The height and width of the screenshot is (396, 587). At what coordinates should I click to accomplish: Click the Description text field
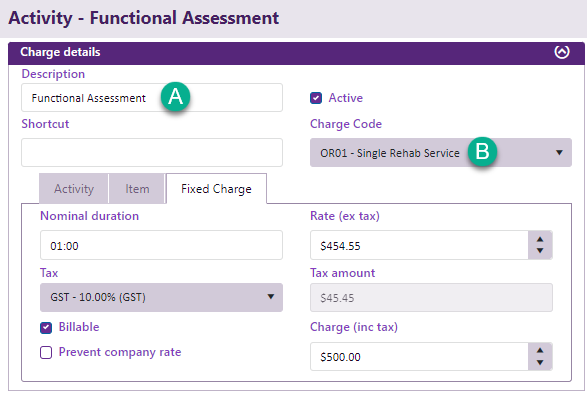[x=152, y=98]
